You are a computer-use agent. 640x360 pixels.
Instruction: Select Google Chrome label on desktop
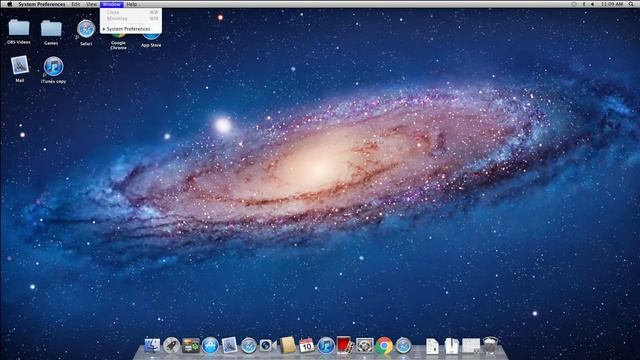tap(118, 45)
